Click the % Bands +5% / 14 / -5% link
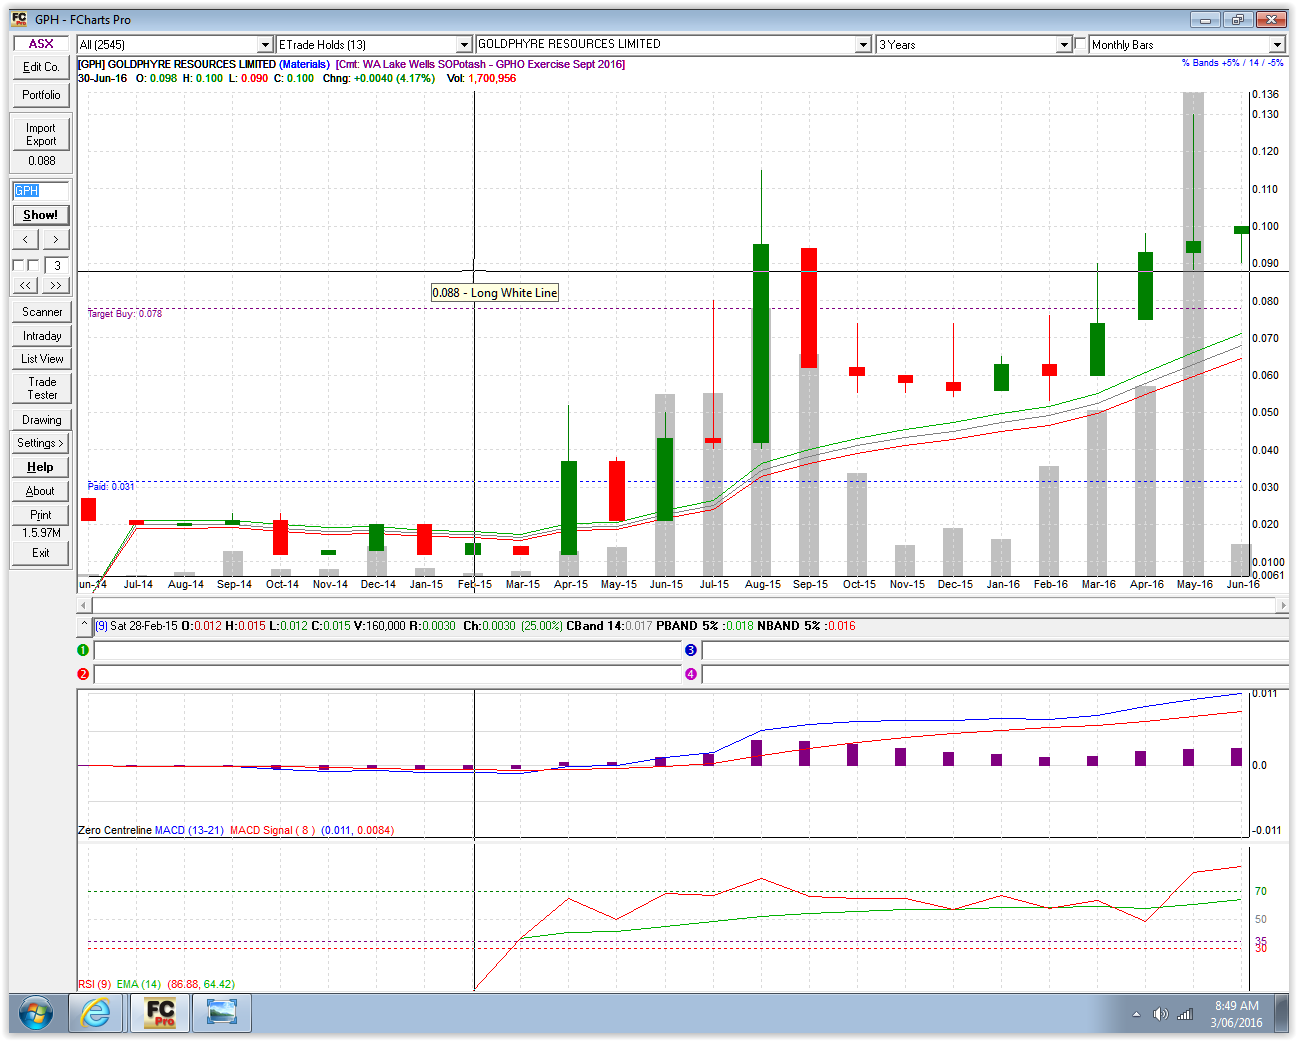This screenshot has height=1041, width=1297. coord(1232,63)
